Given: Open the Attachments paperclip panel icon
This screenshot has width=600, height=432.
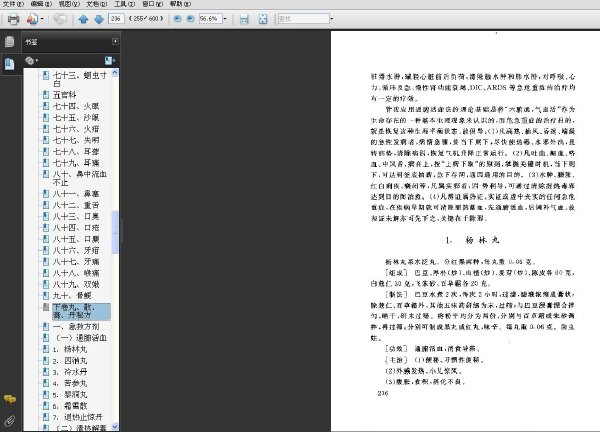Looking at the screenshot, I should (10, 421).
